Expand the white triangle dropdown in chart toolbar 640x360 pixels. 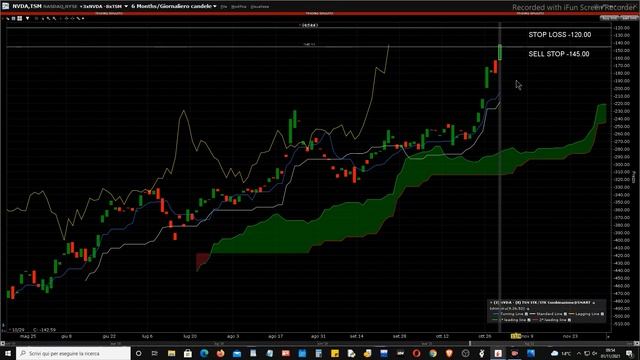(27, 18)
